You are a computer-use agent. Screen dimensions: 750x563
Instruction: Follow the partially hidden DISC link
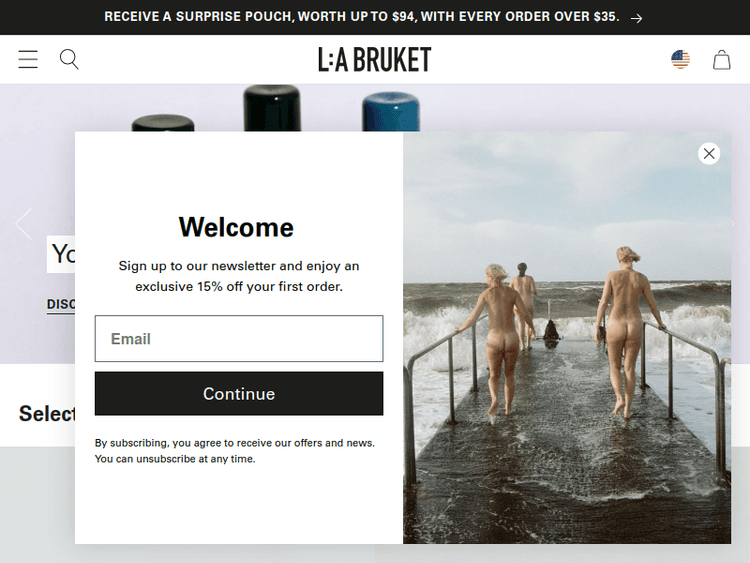click(61, 305)
